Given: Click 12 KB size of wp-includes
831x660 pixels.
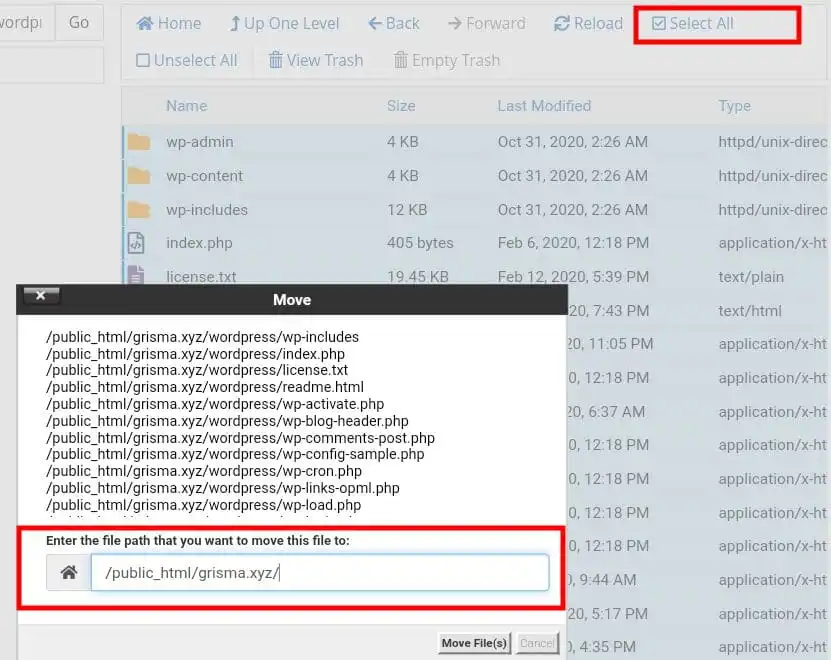Looking at the screenshot, I should point(407,210).
